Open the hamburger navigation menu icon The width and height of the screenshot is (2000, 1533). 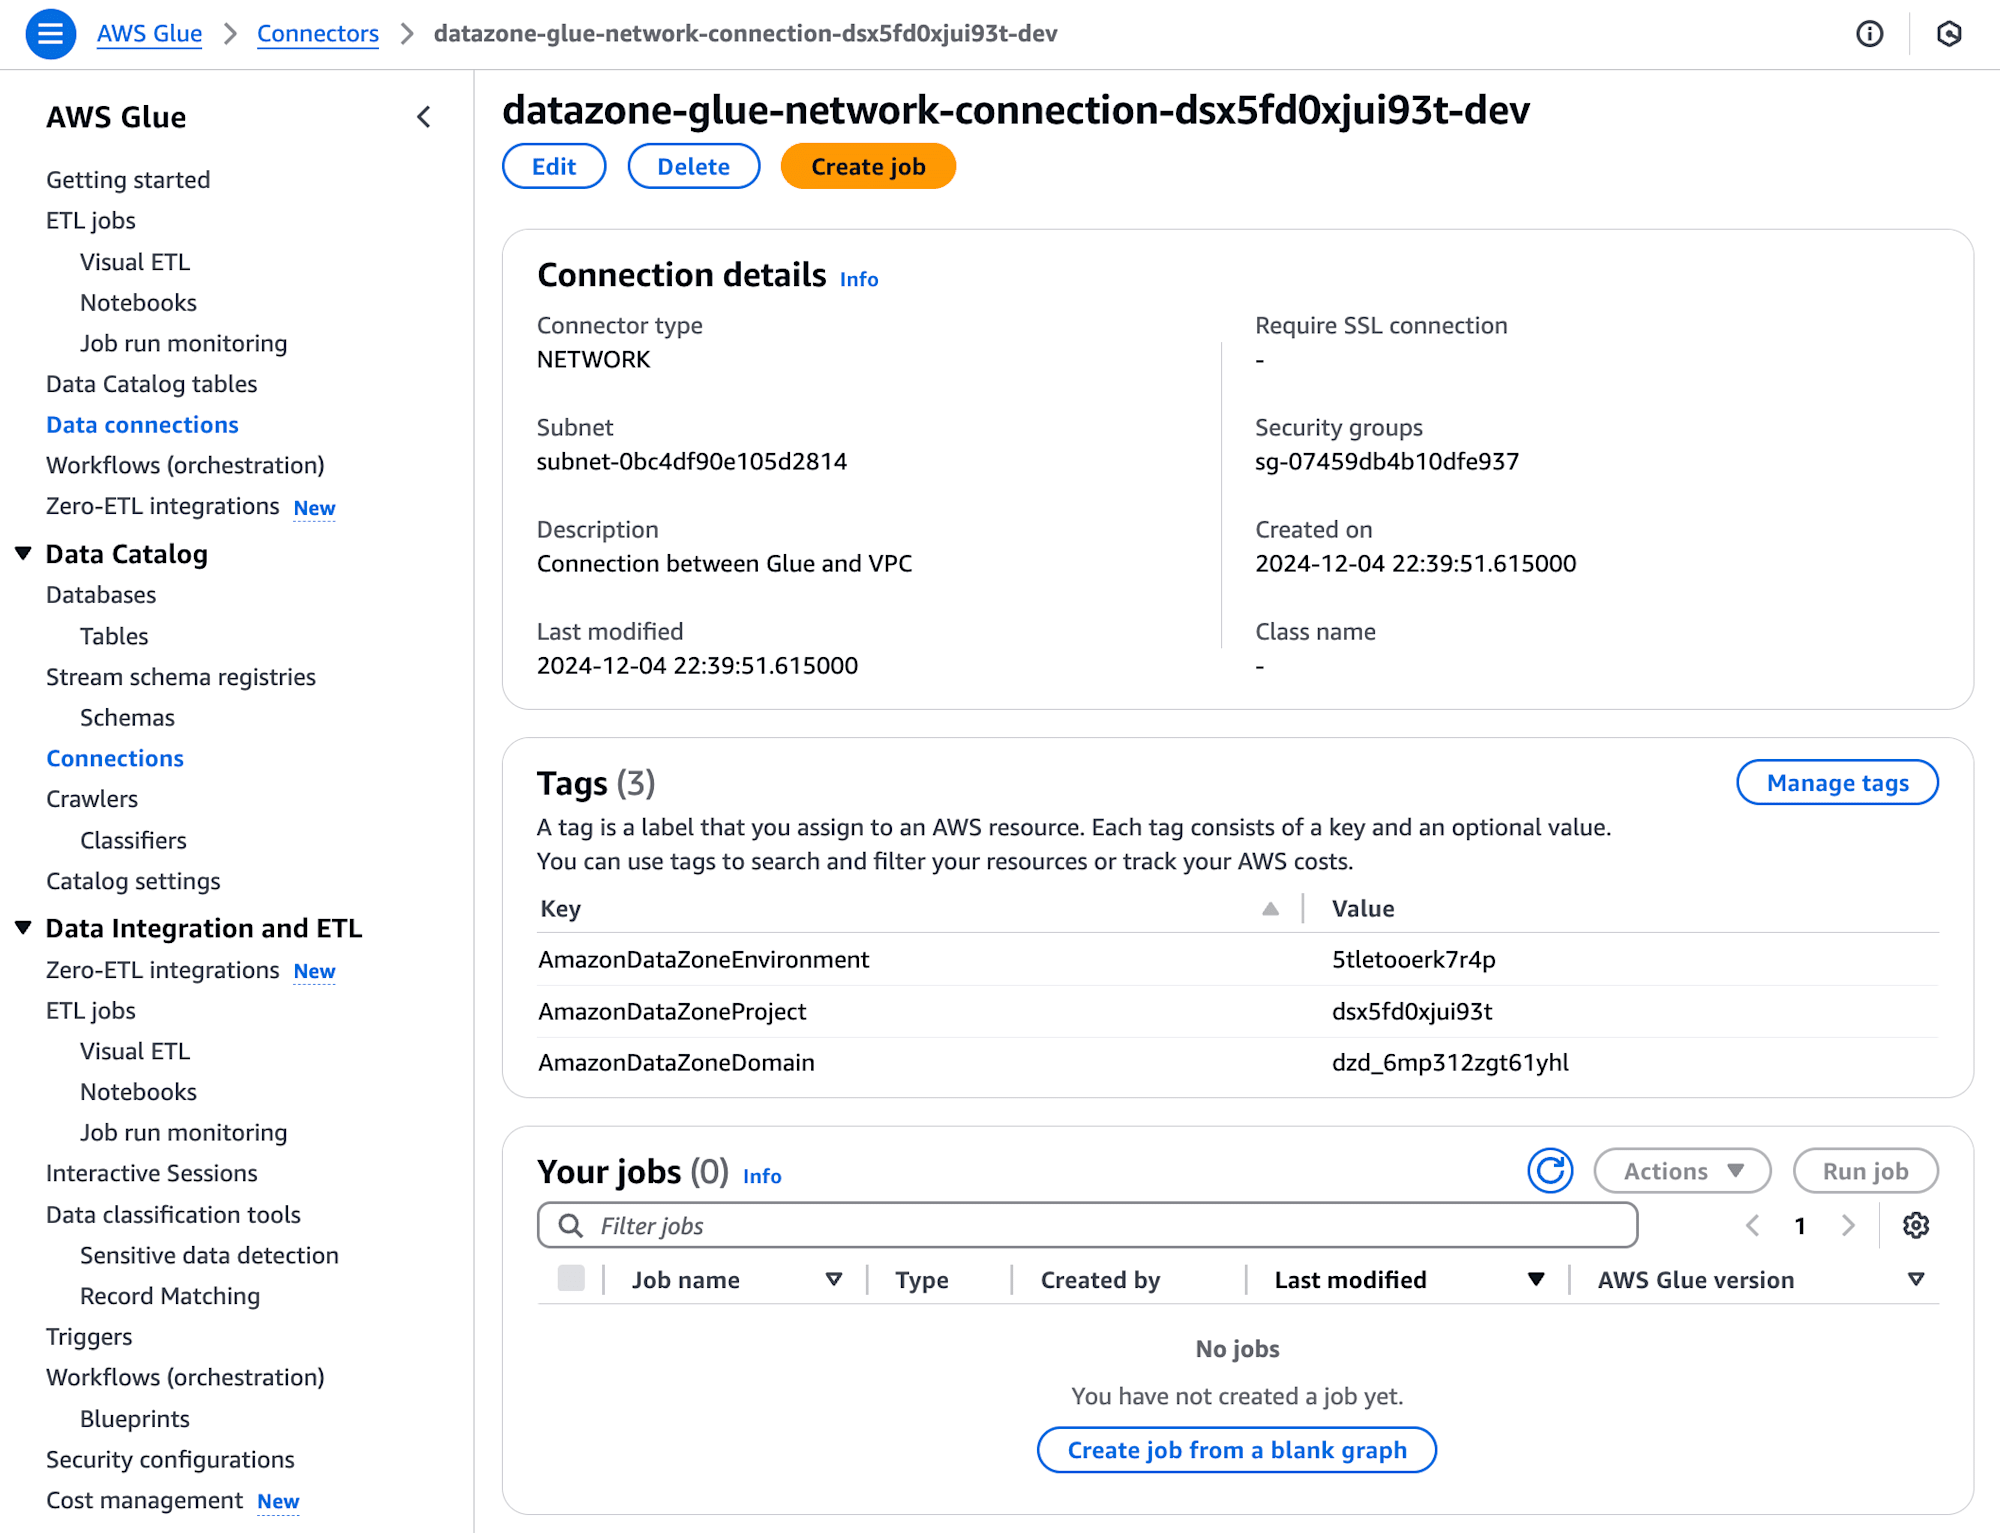[x=50, y=34]
